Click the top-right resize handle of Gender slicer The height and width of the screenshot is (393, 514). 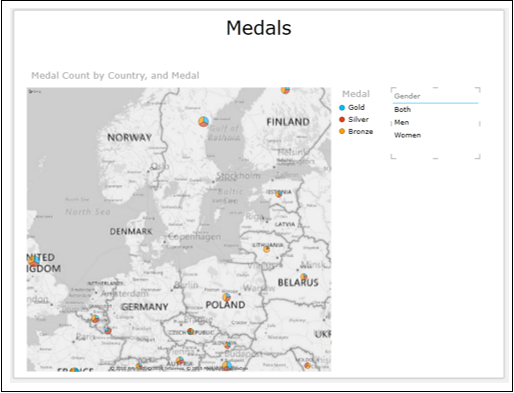(x=478, y=90)
